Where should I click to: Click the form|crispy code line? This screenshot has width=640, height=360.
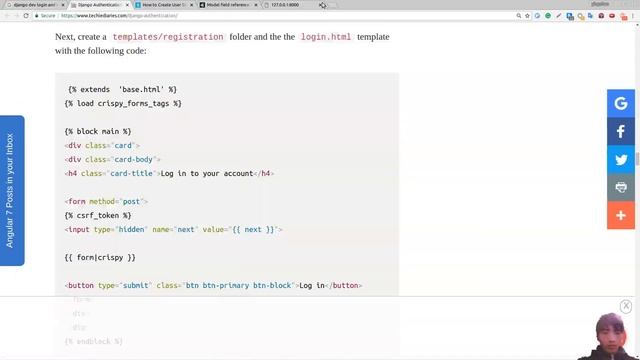click(x=100, y=258)
